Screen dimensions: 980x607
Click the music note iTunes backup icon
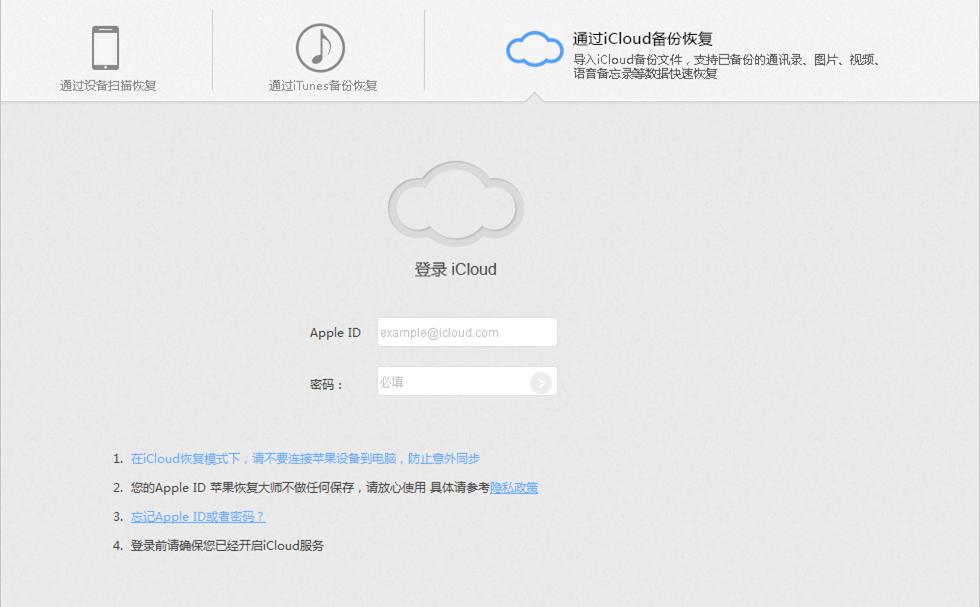tap(320, 47)
